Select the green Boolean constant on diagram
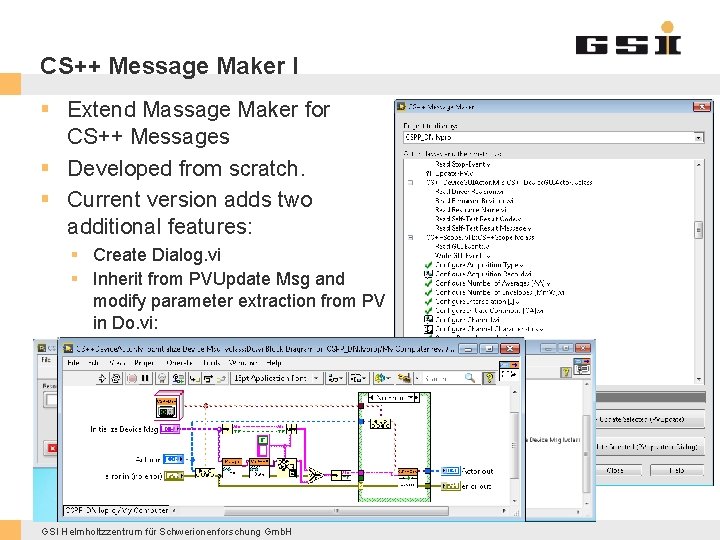720x540 pixels. point(262,440)
